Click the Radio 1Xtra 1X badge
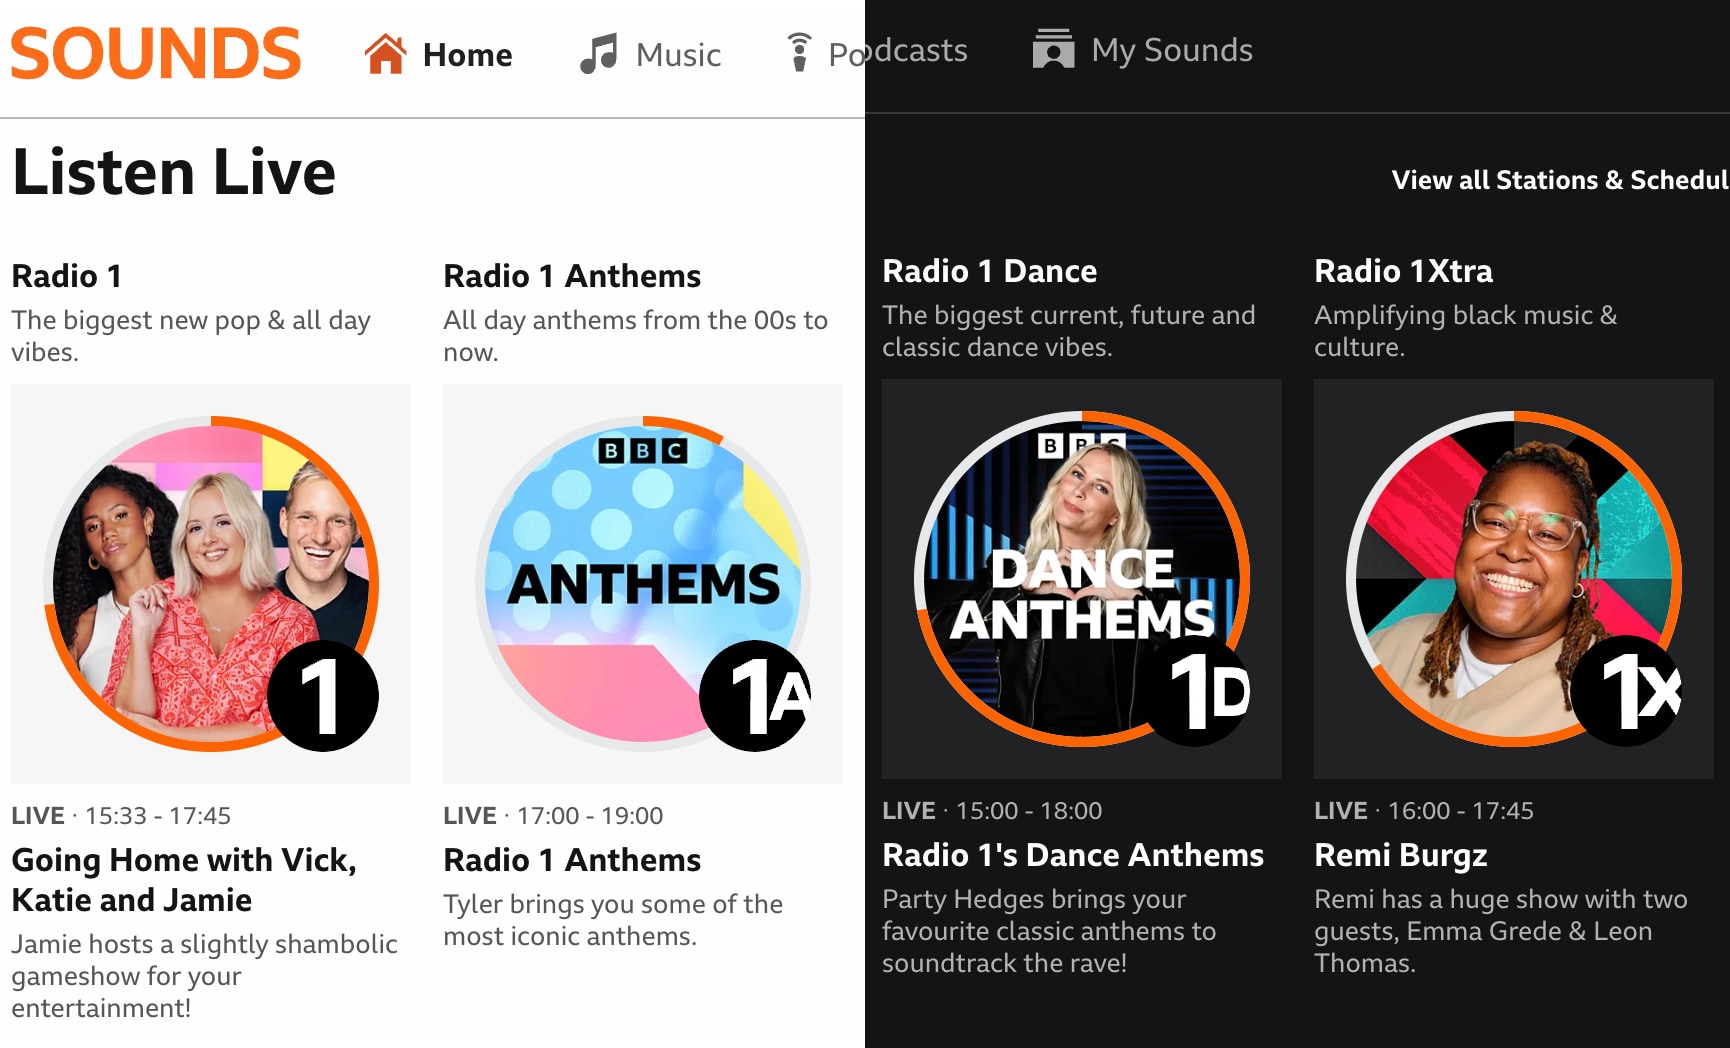The image size is (1730, 1048). (1627, 691)
